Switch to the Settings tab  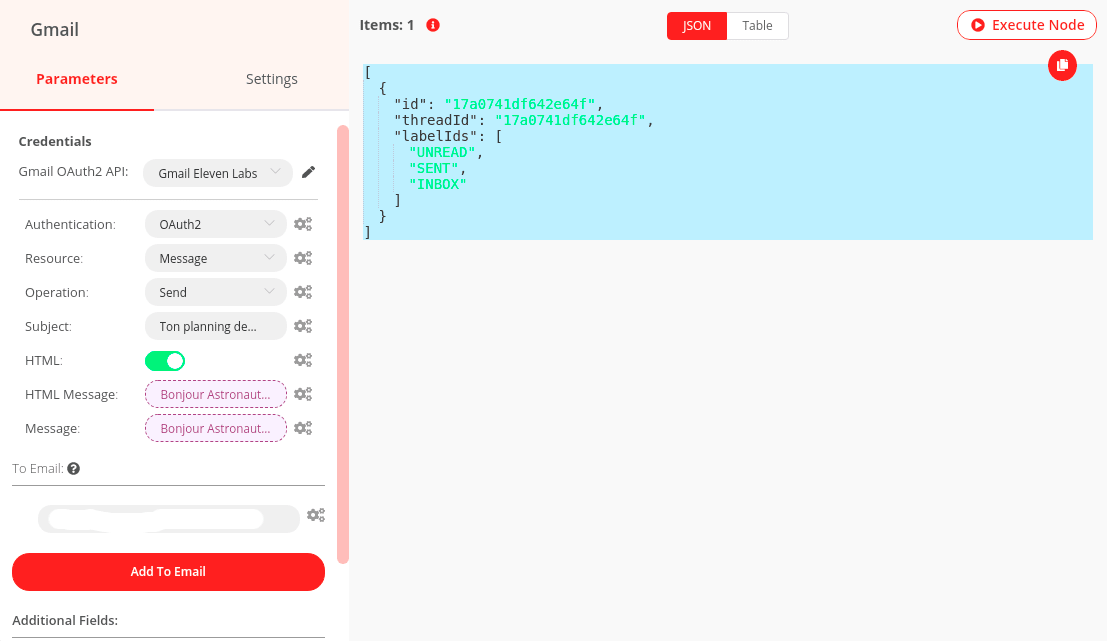[271, 79]
